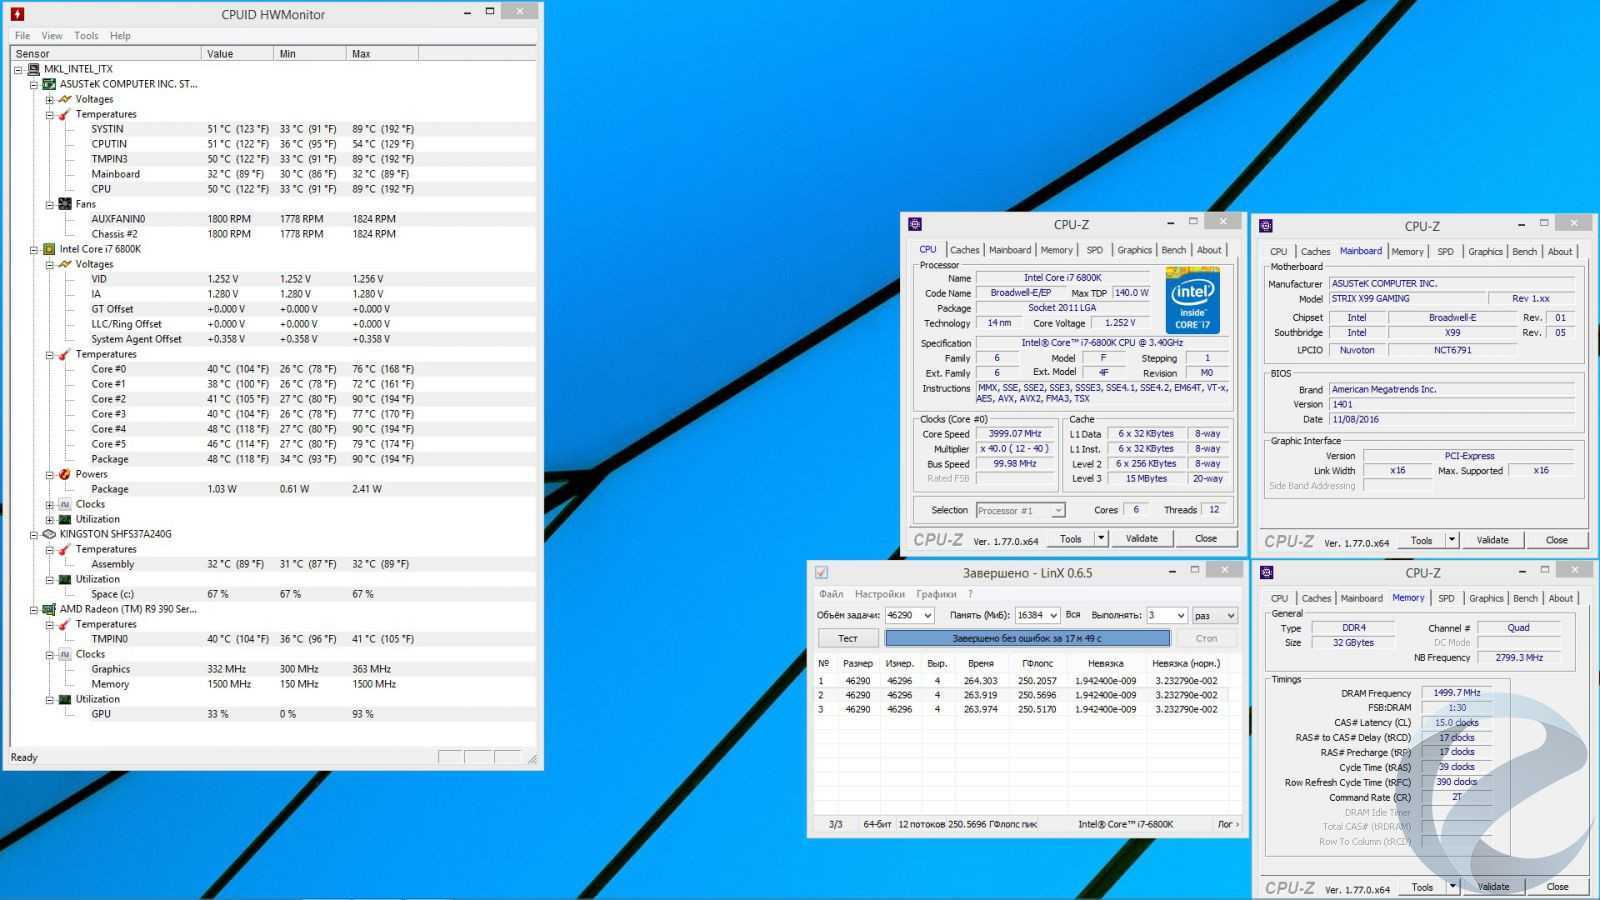
Task: Click the Powers icon in the sensor tree
Action: click(65, 474)
